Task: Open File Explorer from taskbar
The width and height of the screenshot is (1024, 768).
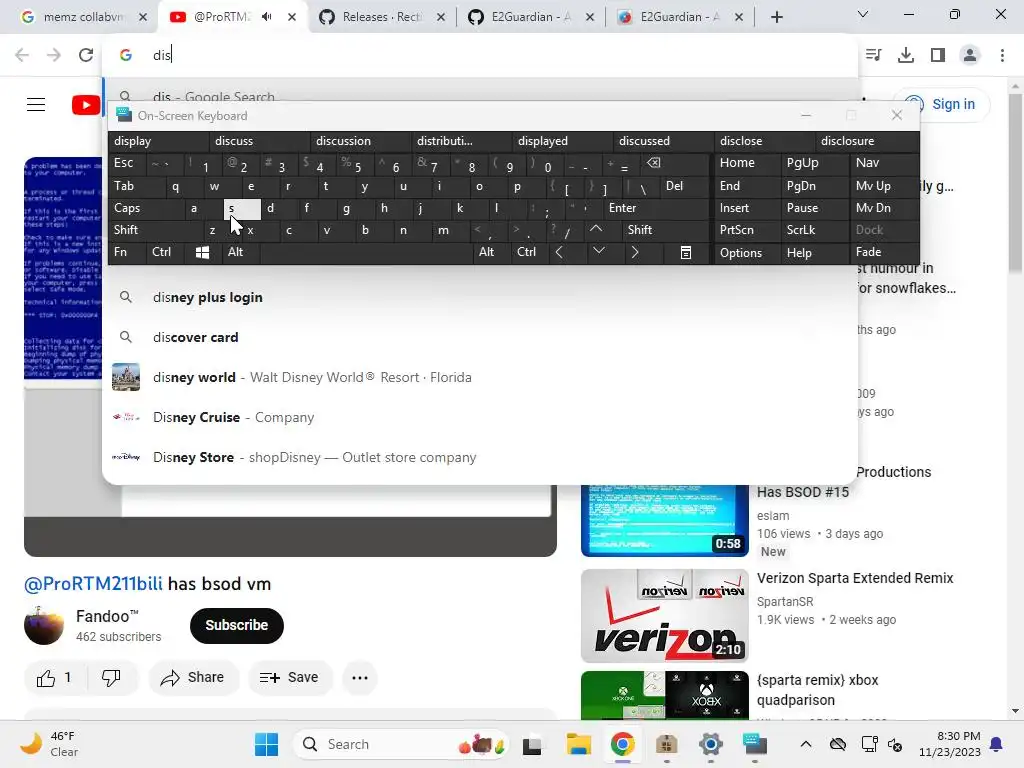Action: 579,744
